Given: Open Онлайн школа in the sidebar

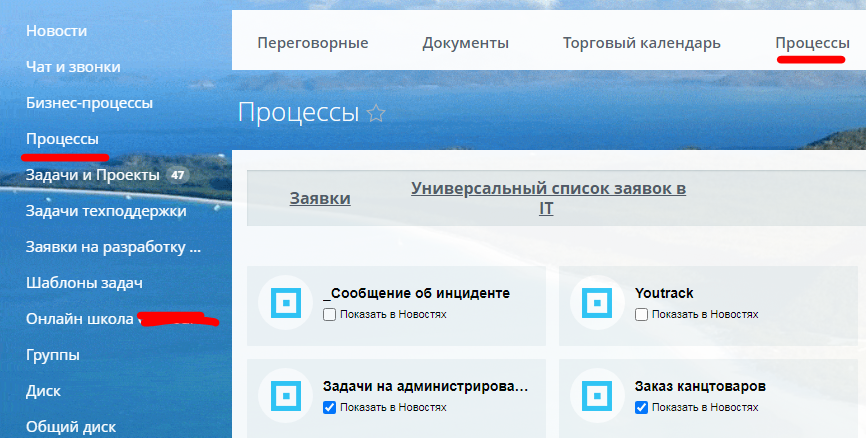Looking at the screenshot, I should click(80, 319).
